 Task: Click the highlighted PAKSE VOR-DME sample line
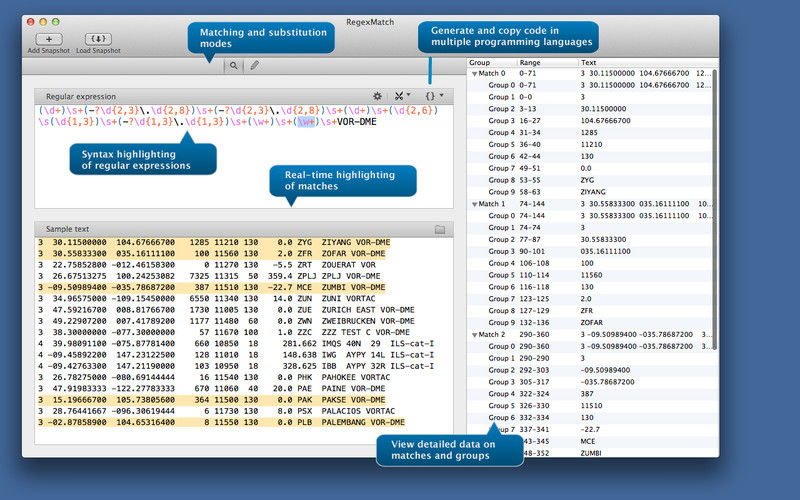[x=212, y=399]
